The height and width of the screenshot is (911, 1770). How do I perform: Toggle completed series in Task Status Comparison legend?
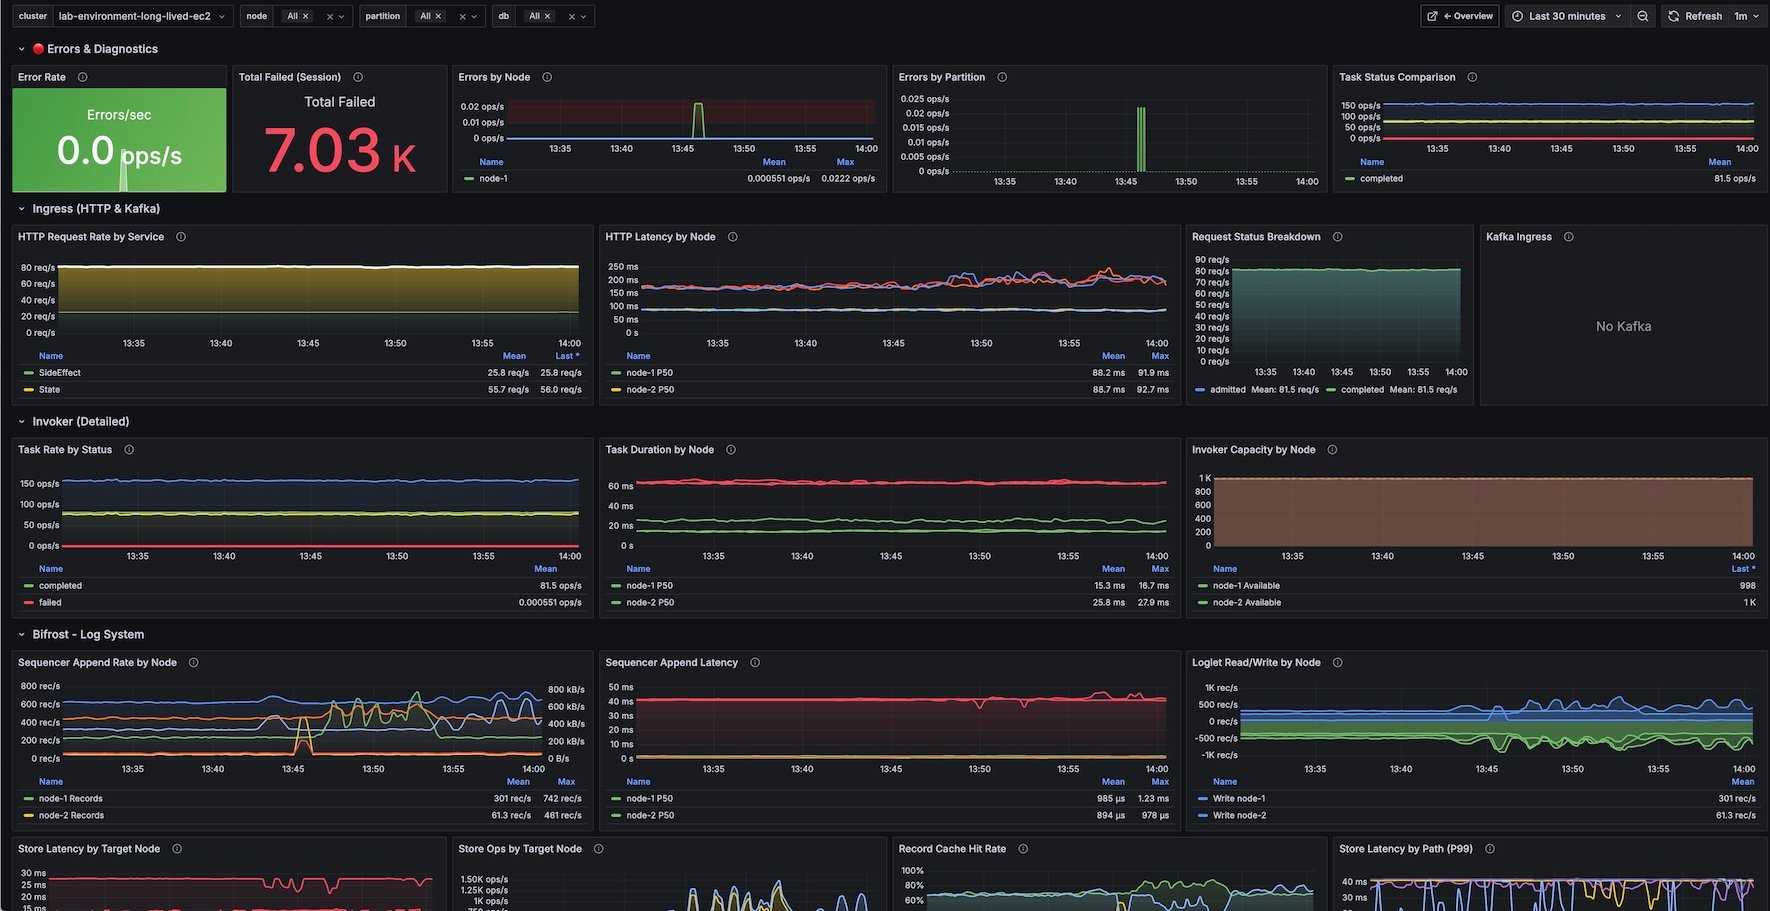tap(1381, 178)
